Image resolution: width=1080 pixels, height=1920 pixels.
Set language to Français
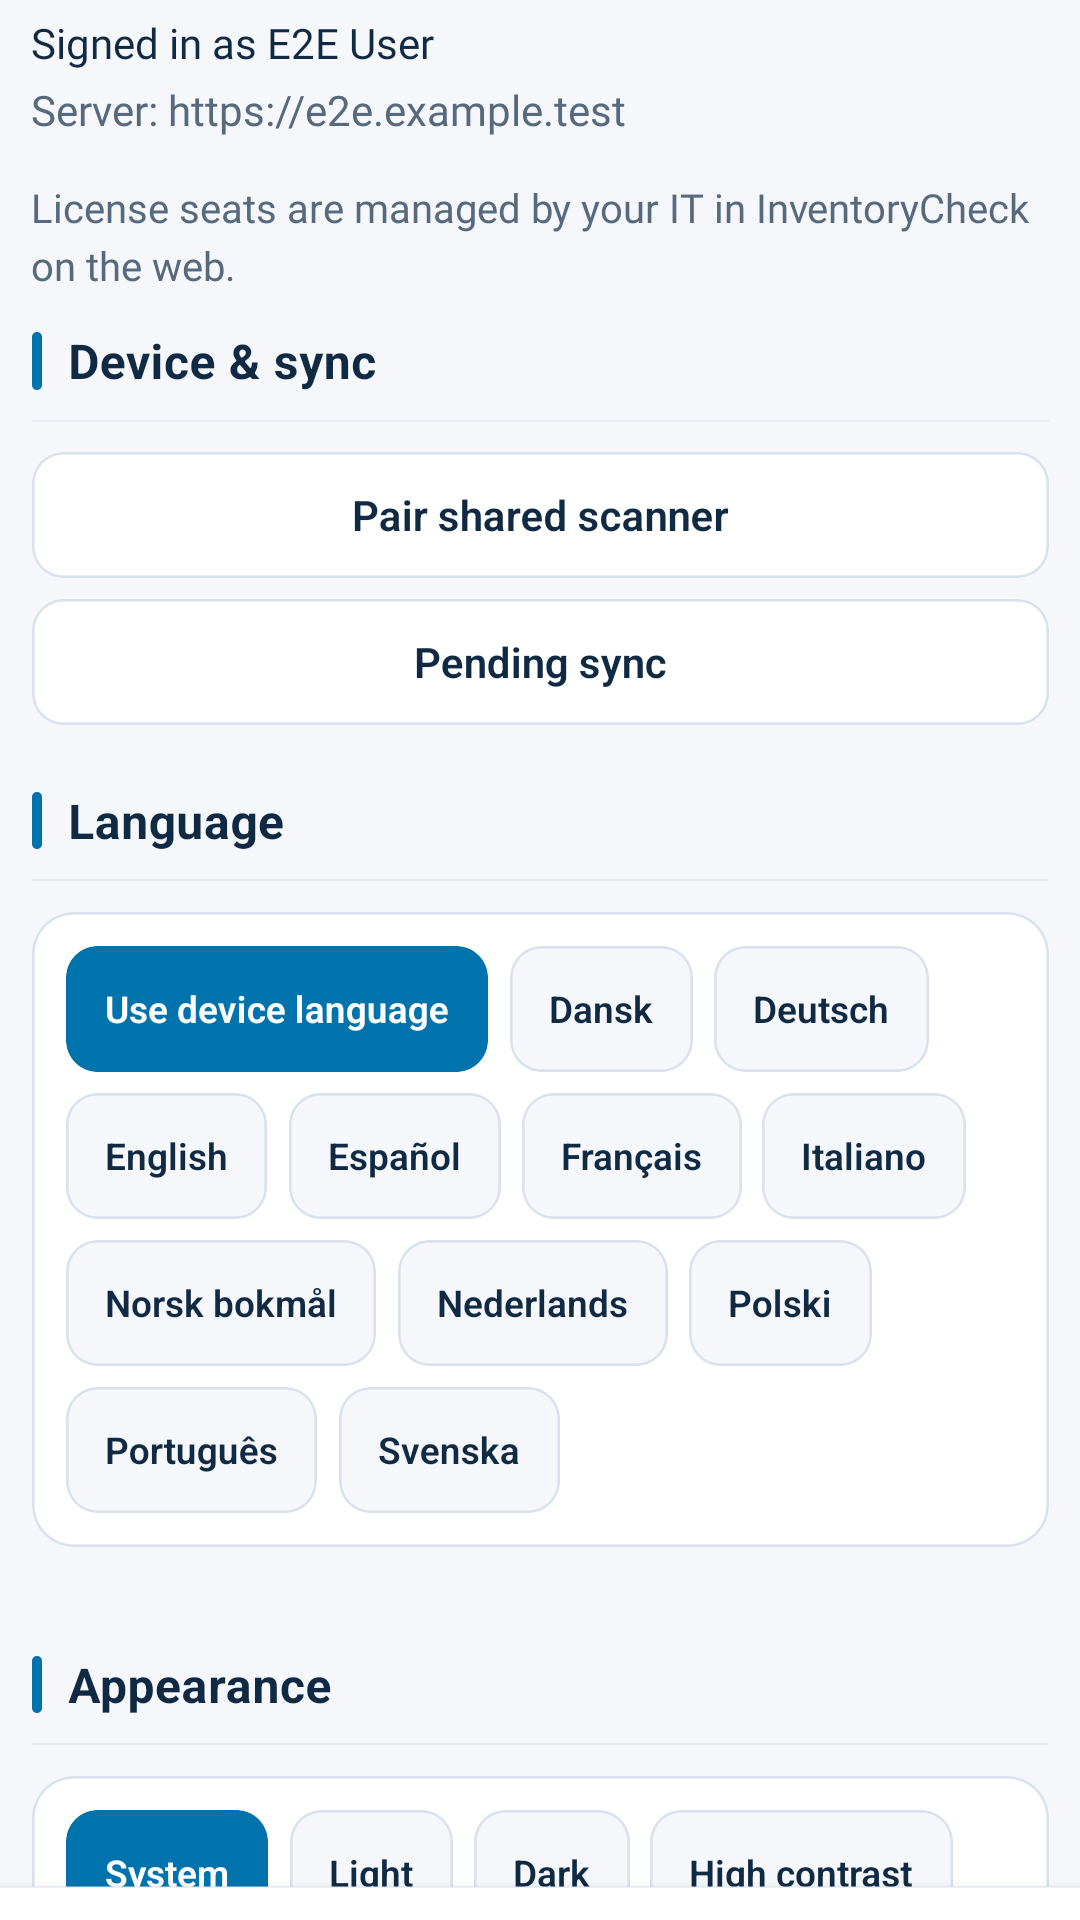pyautogui.click(x=631, y=1156)
